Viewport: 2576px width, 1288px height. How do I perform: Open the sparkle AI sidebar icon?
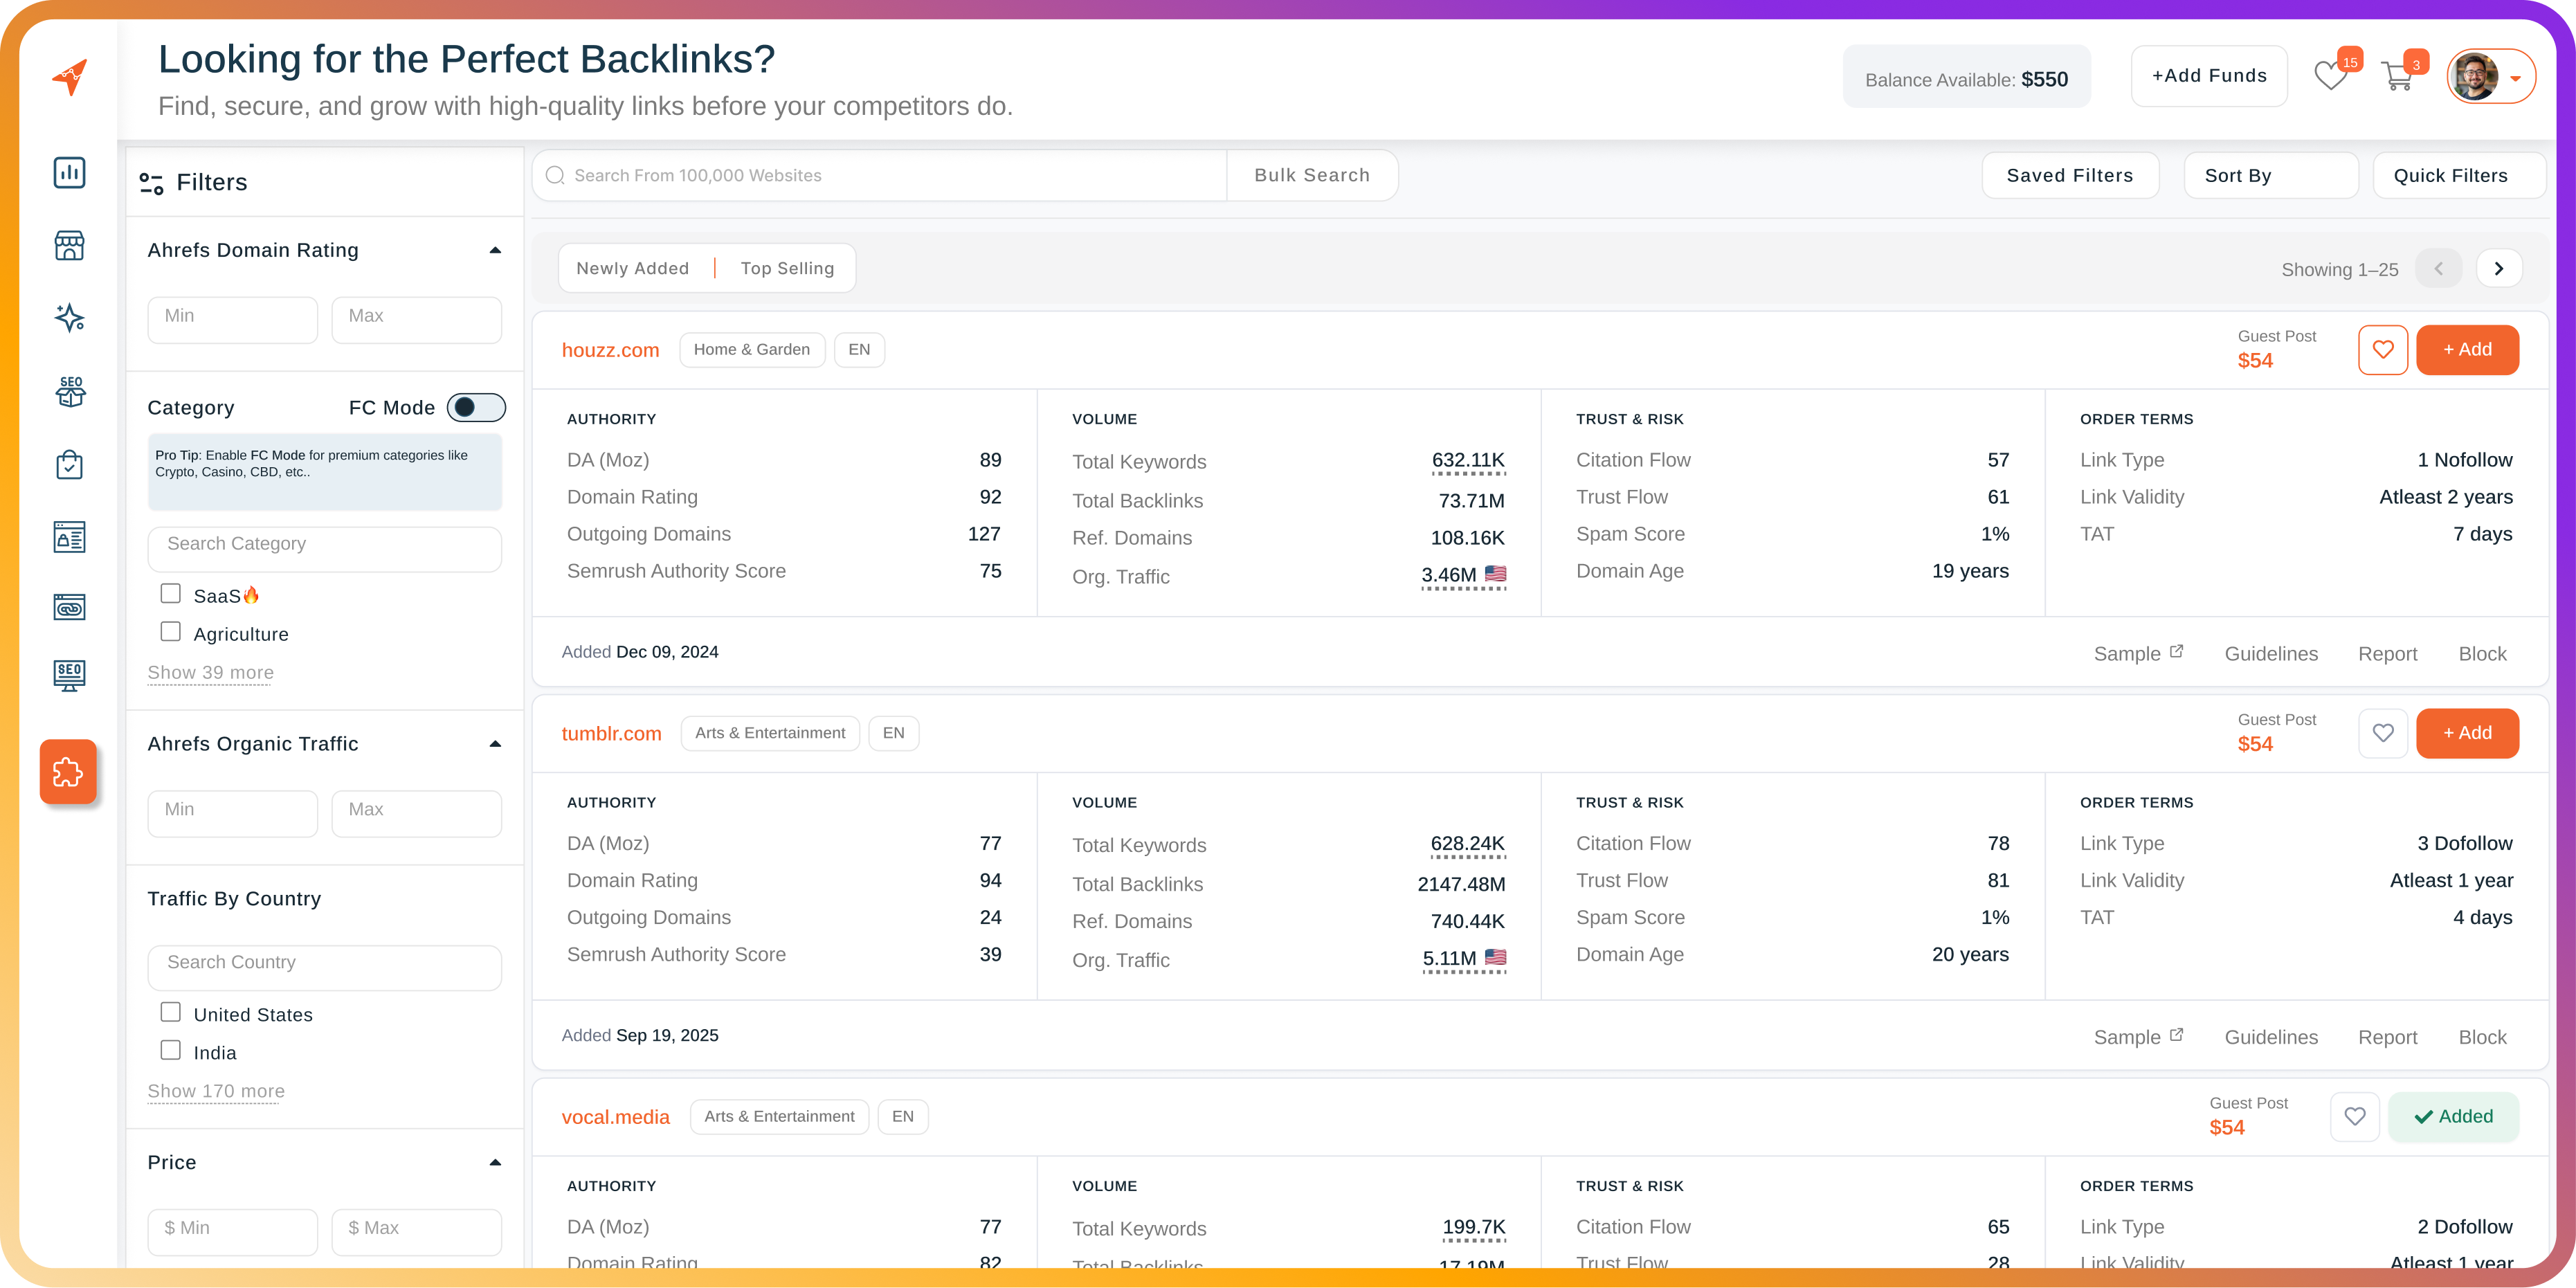tap(69, 318)
